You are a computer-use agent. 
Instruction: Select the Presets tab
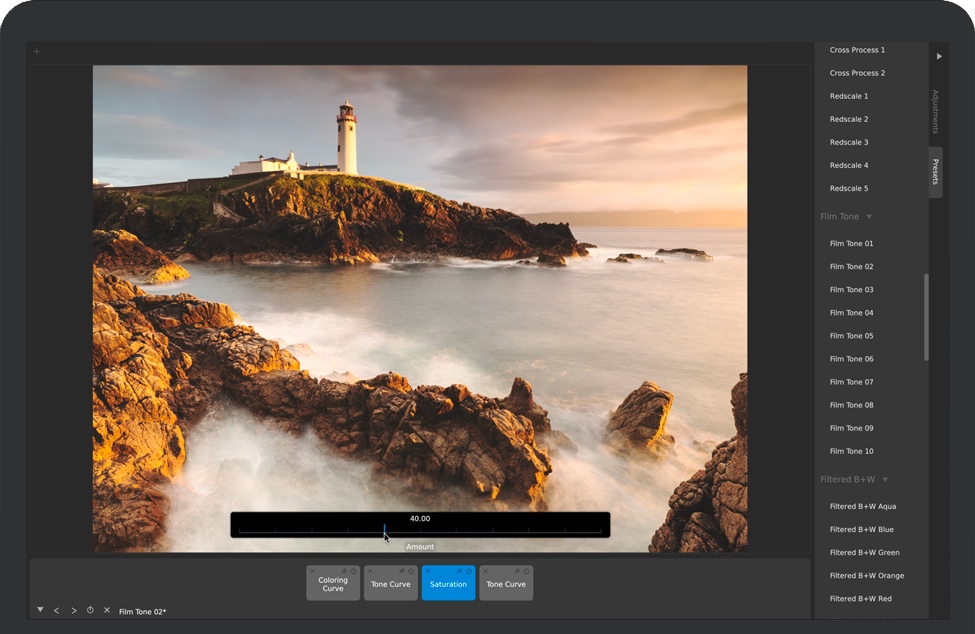936,172
